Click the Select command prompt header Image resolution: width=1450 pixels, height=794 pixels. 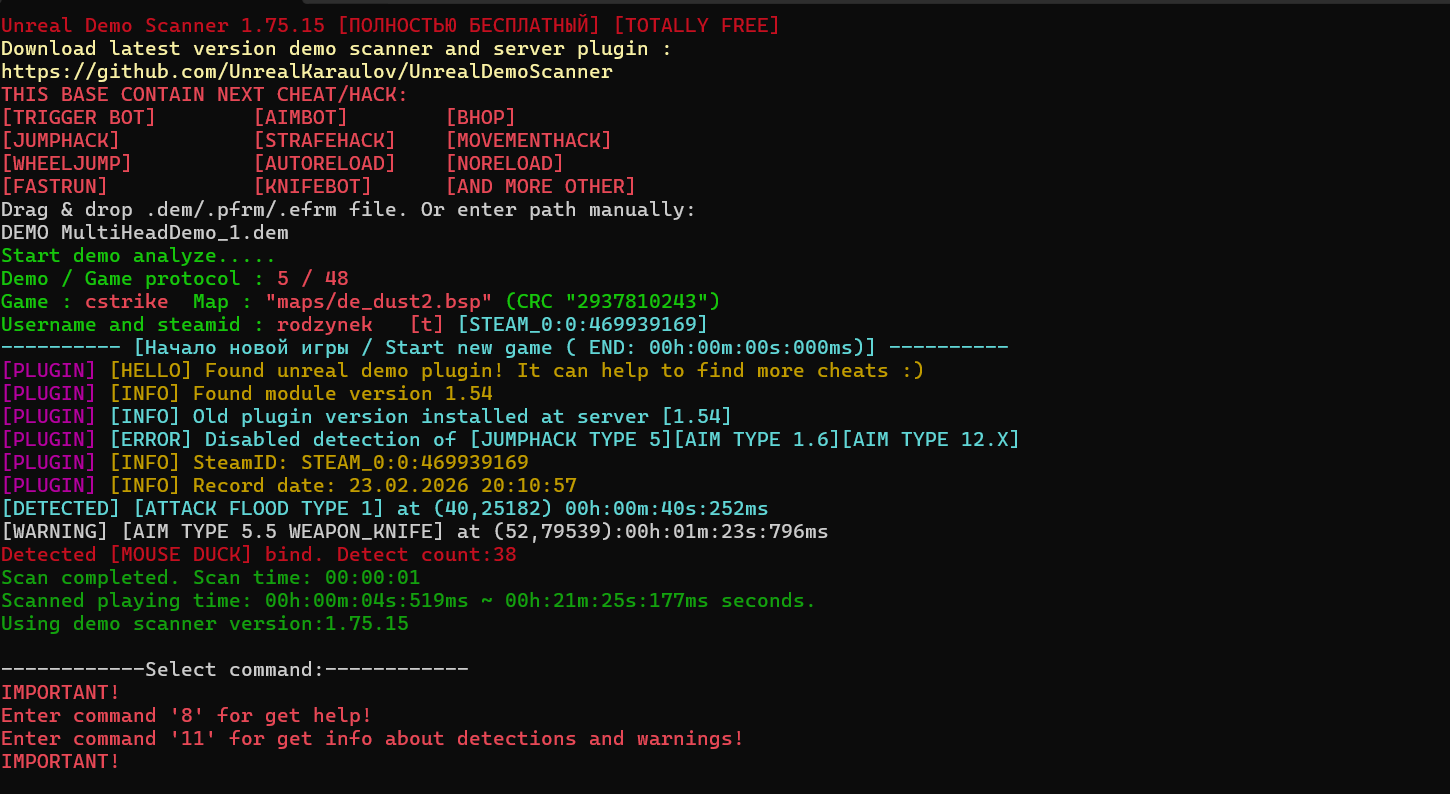(234, 670)
